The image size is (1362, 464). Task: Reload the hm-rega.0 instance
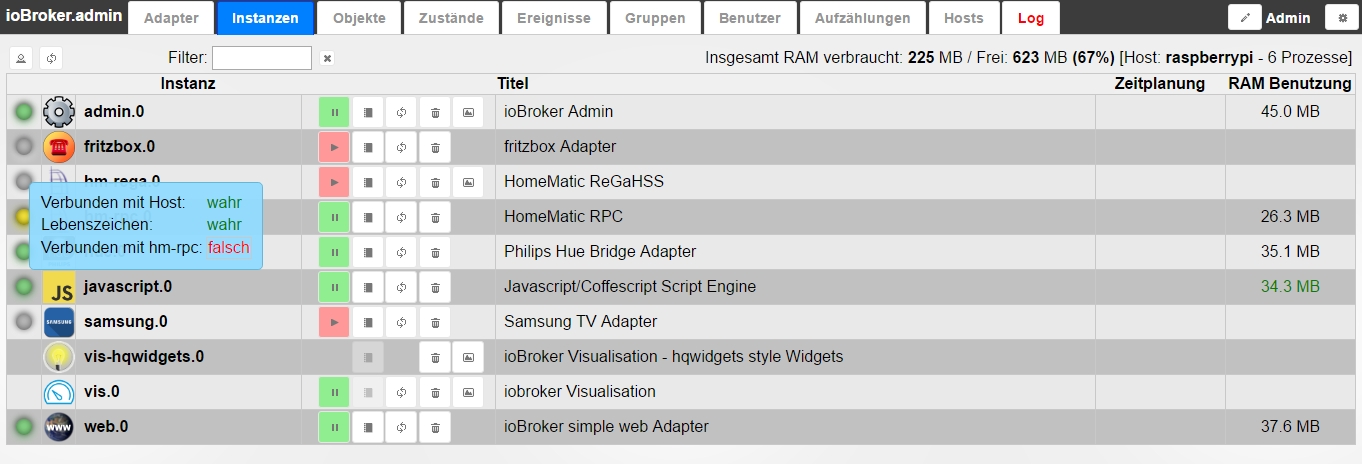coord(401,182)
